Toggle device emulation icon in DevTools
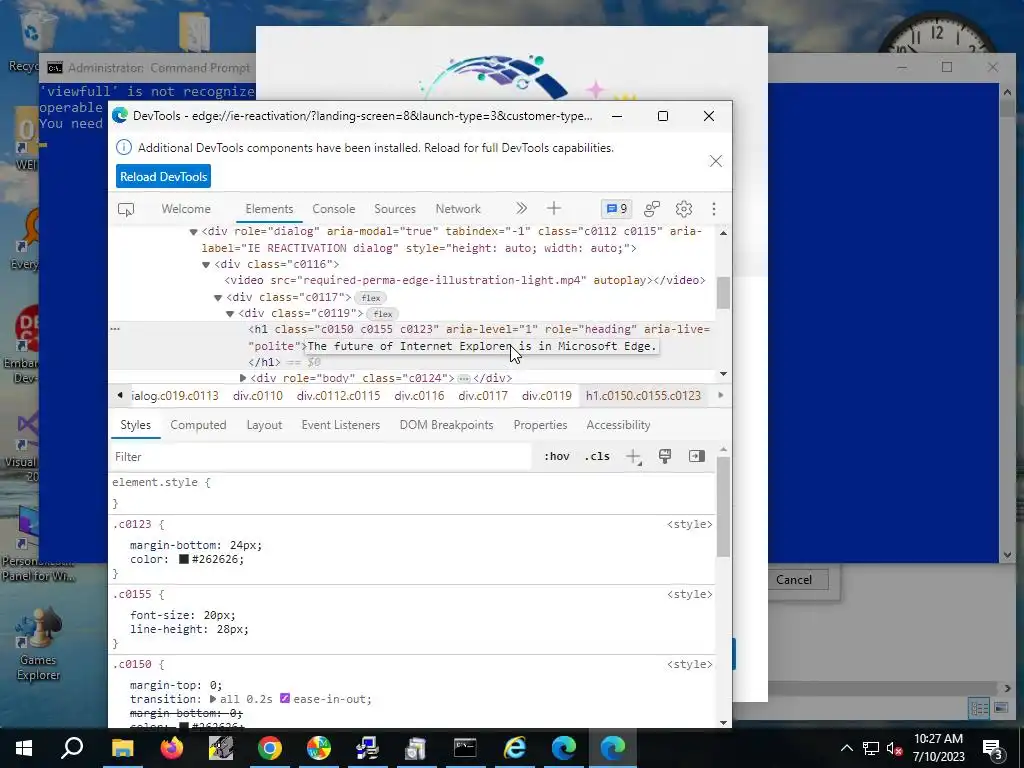This screenshot has width=1024, height=768. click(125, 209)
